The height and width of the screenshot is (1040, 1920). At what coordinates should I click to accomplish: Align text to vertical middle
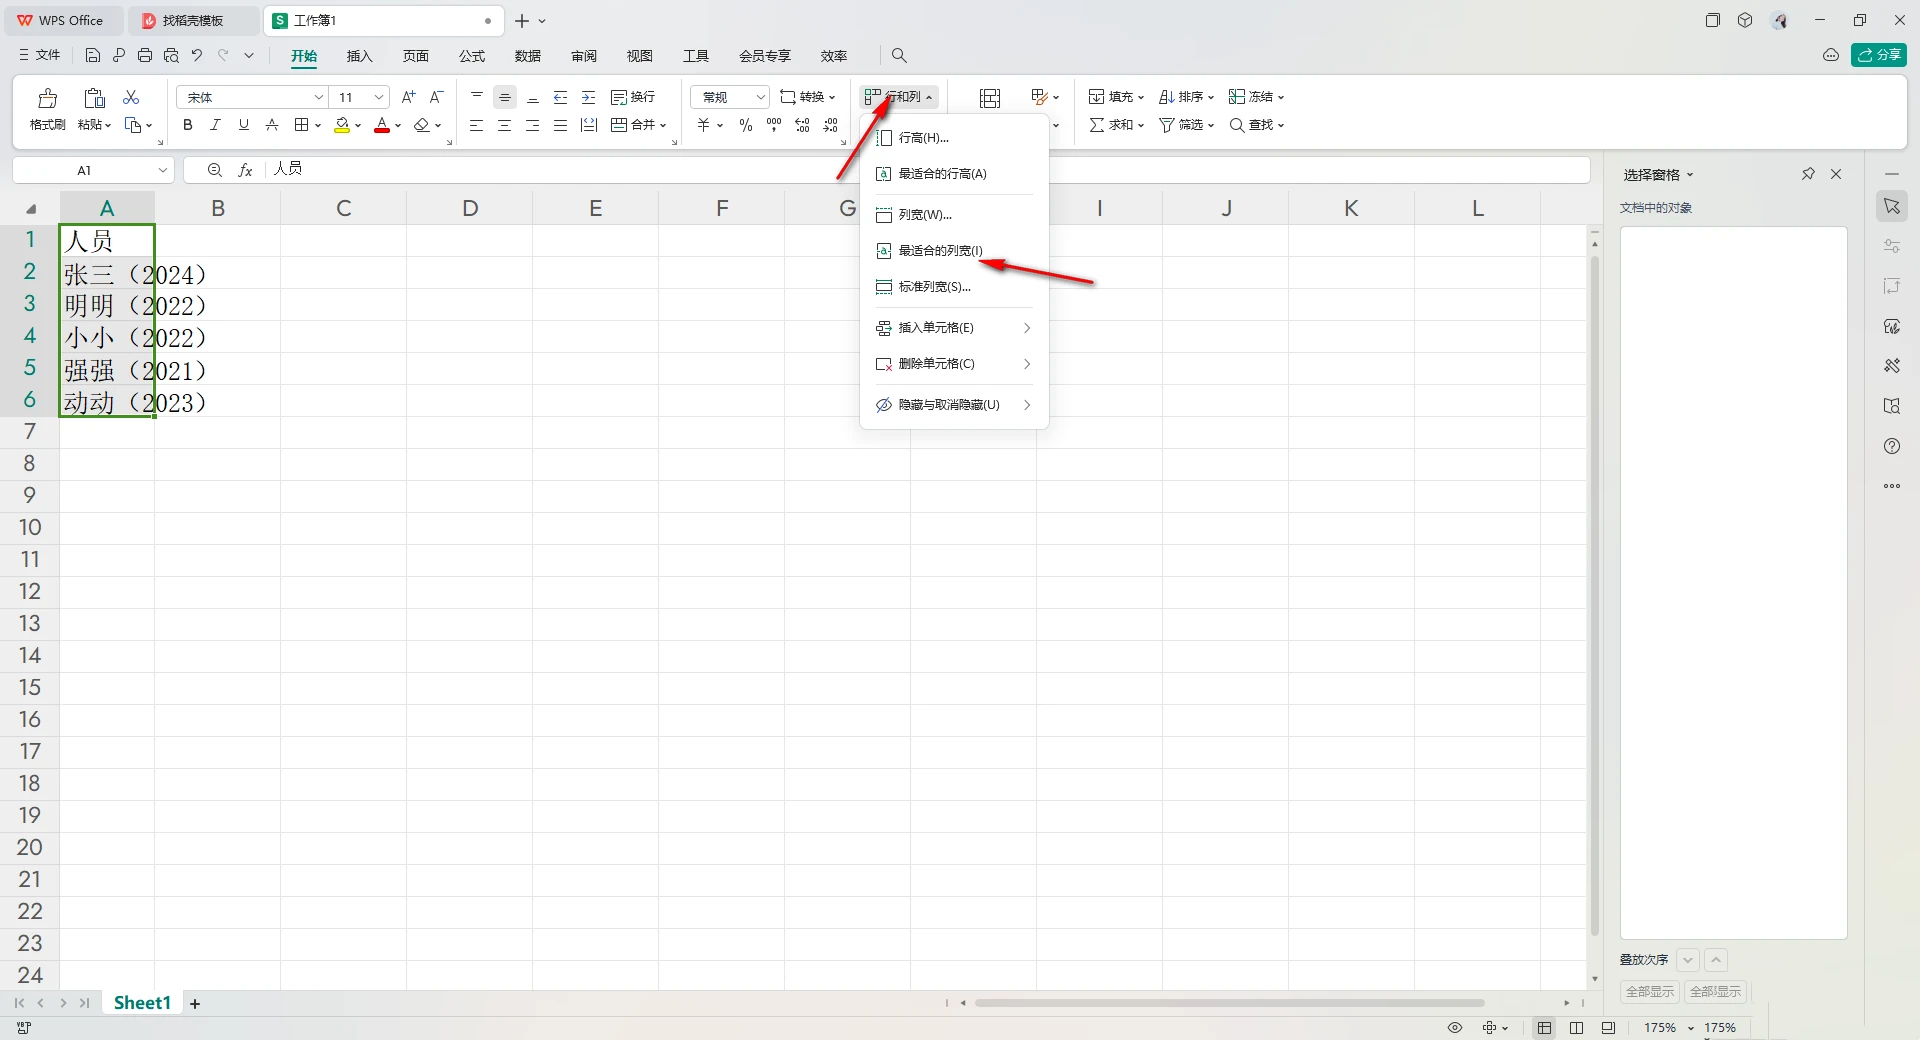(x=505, y=97)
